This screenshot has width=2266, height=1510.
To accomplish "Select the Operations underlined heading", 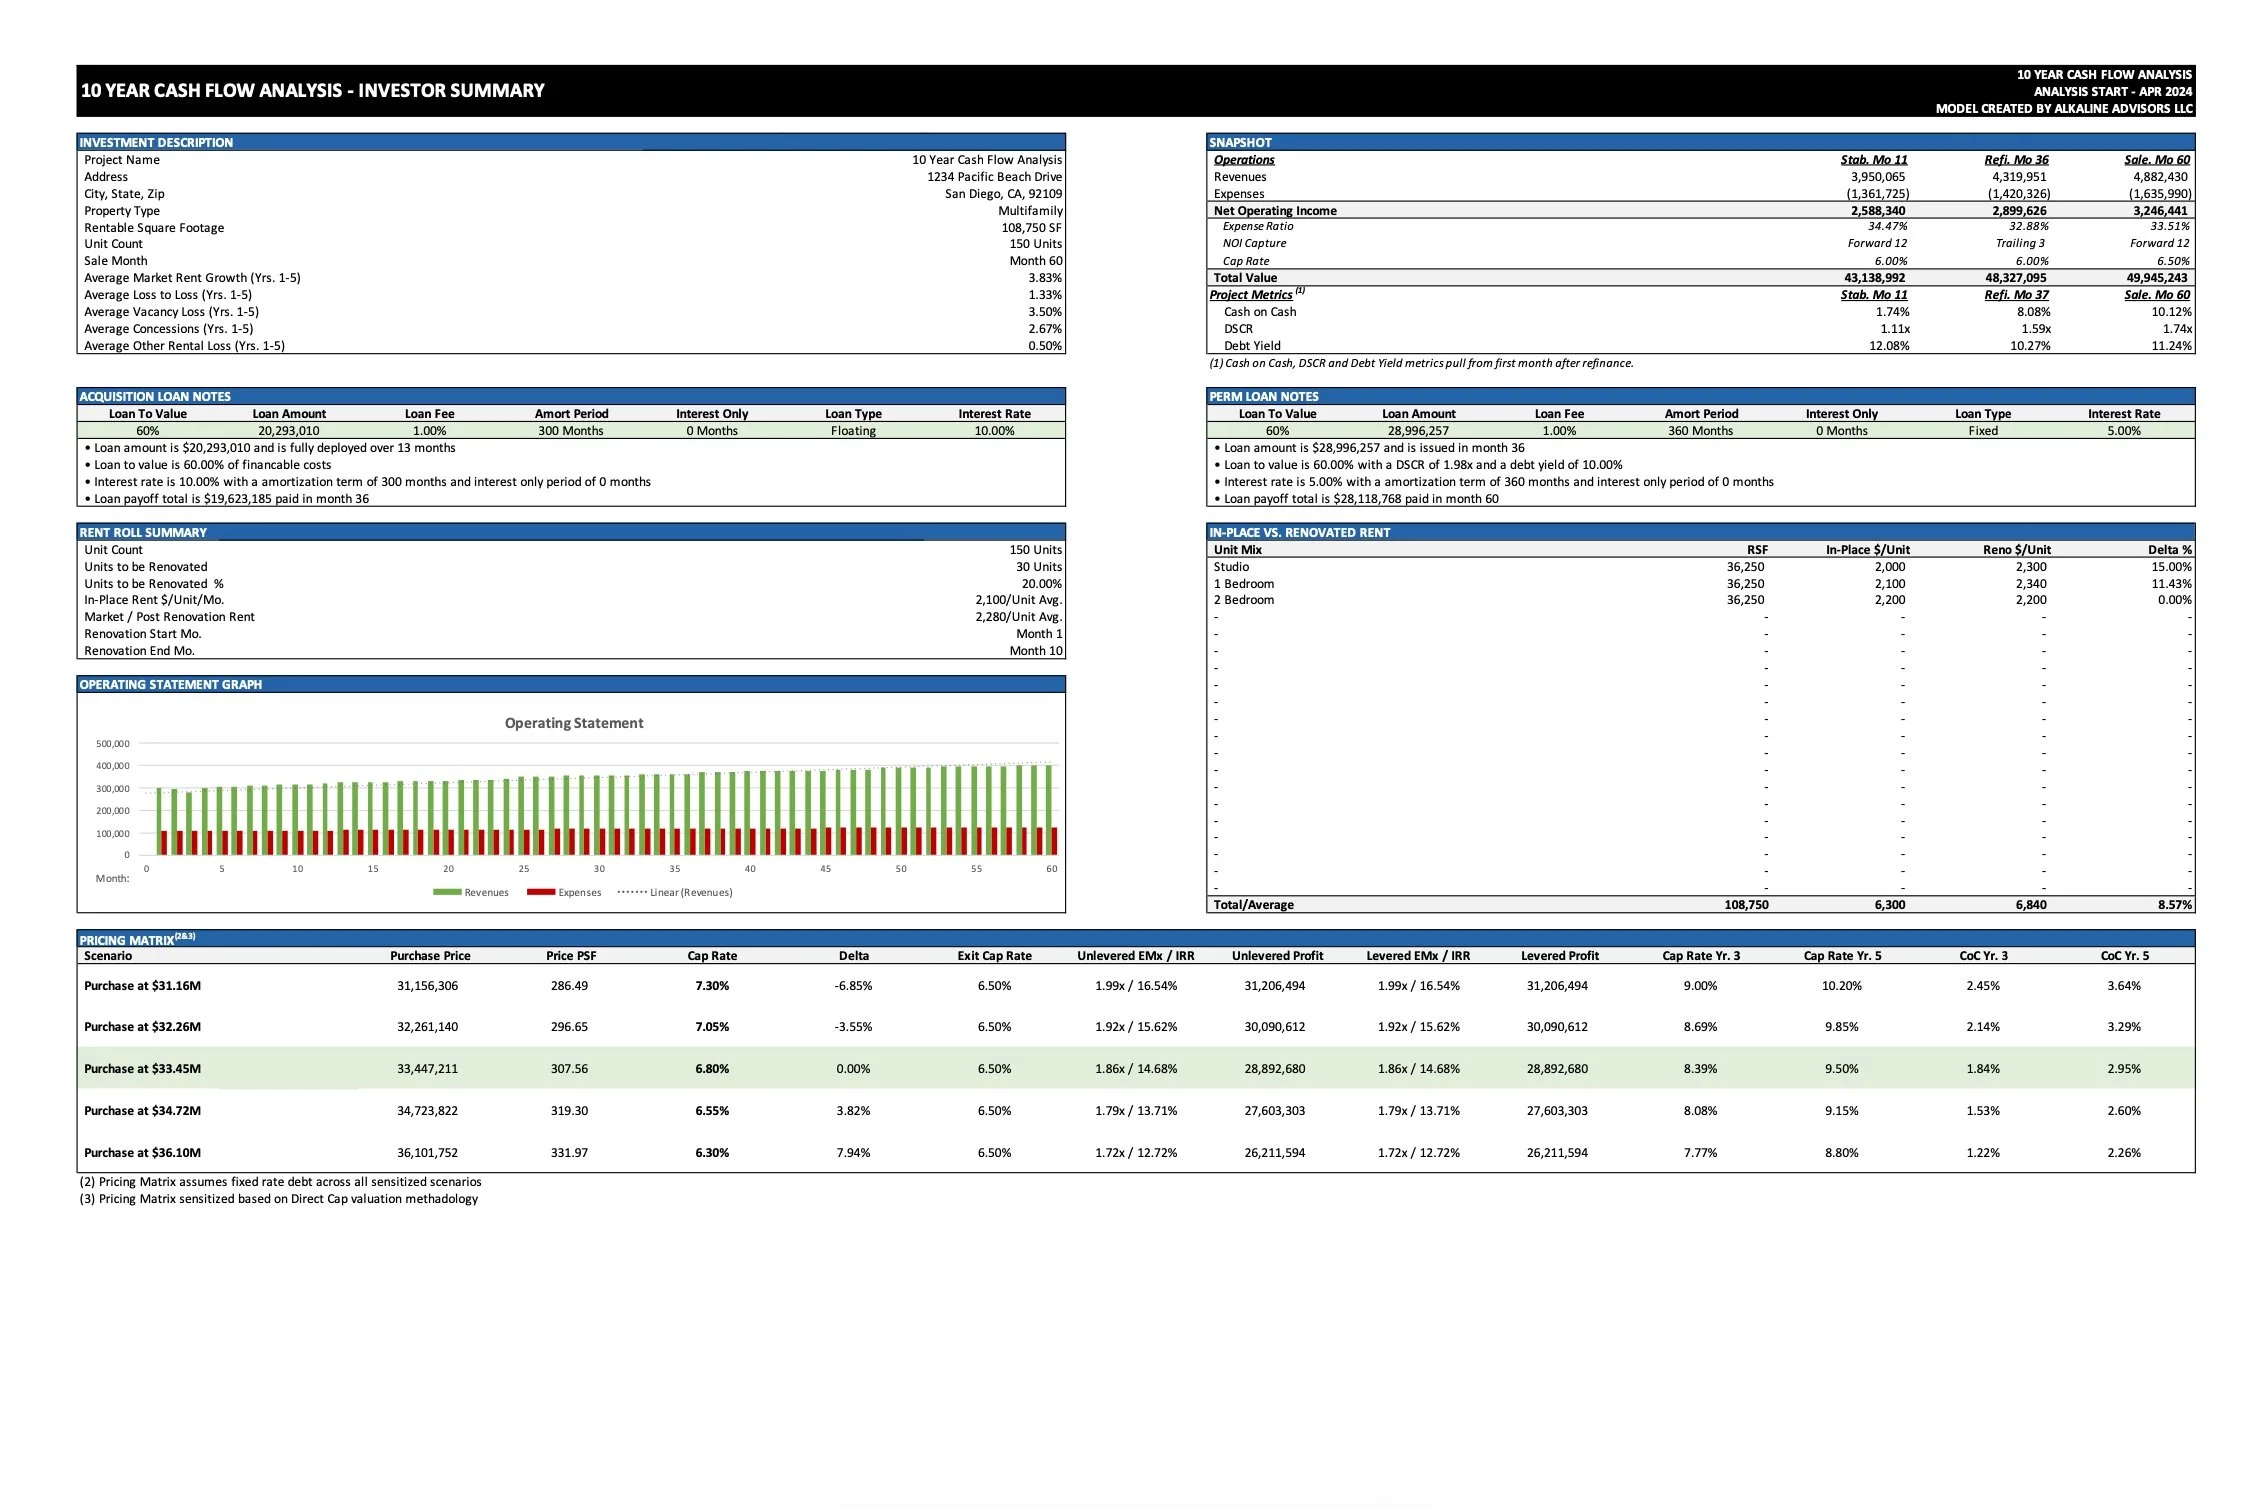I will [x=1244, y=160].
